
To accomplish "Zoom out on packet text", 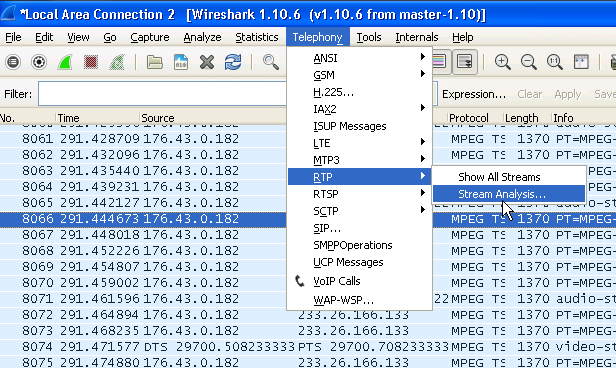I will click(528, 62).
